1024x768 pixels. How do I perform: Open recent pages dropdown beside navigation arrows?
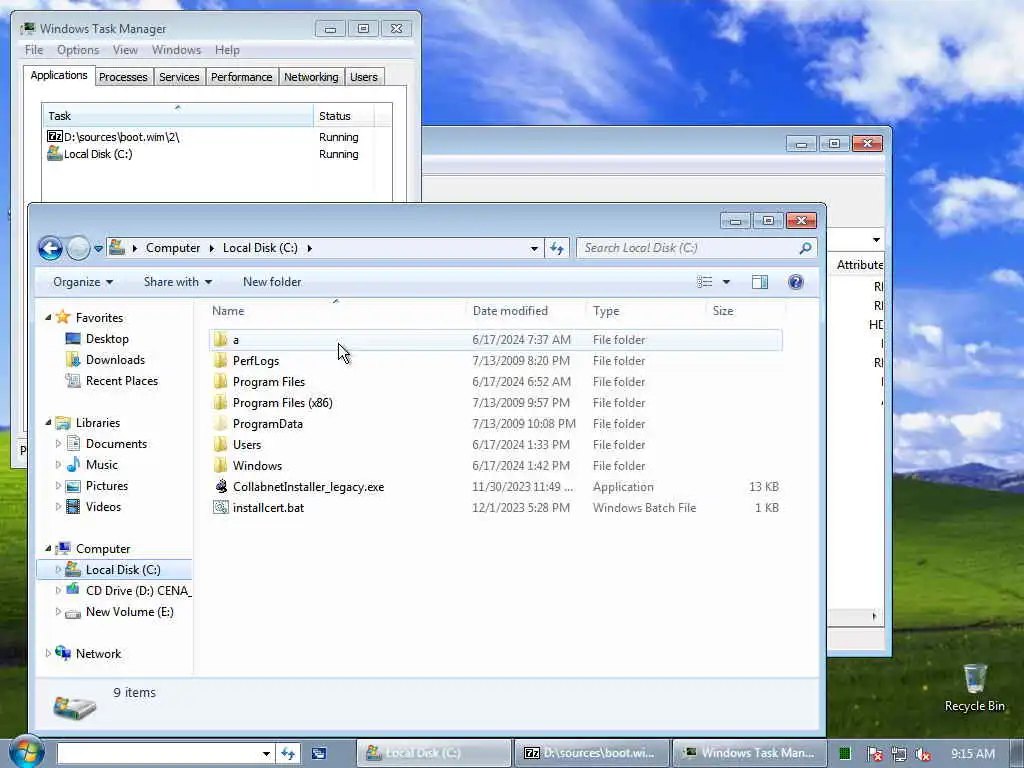[98, 249]
